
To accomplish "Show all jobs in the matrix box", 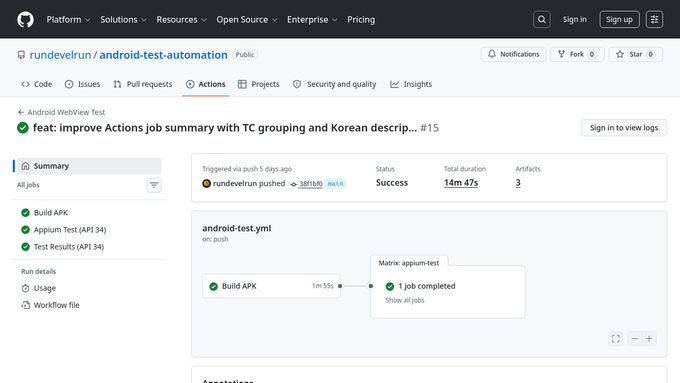I will [405, 300].
